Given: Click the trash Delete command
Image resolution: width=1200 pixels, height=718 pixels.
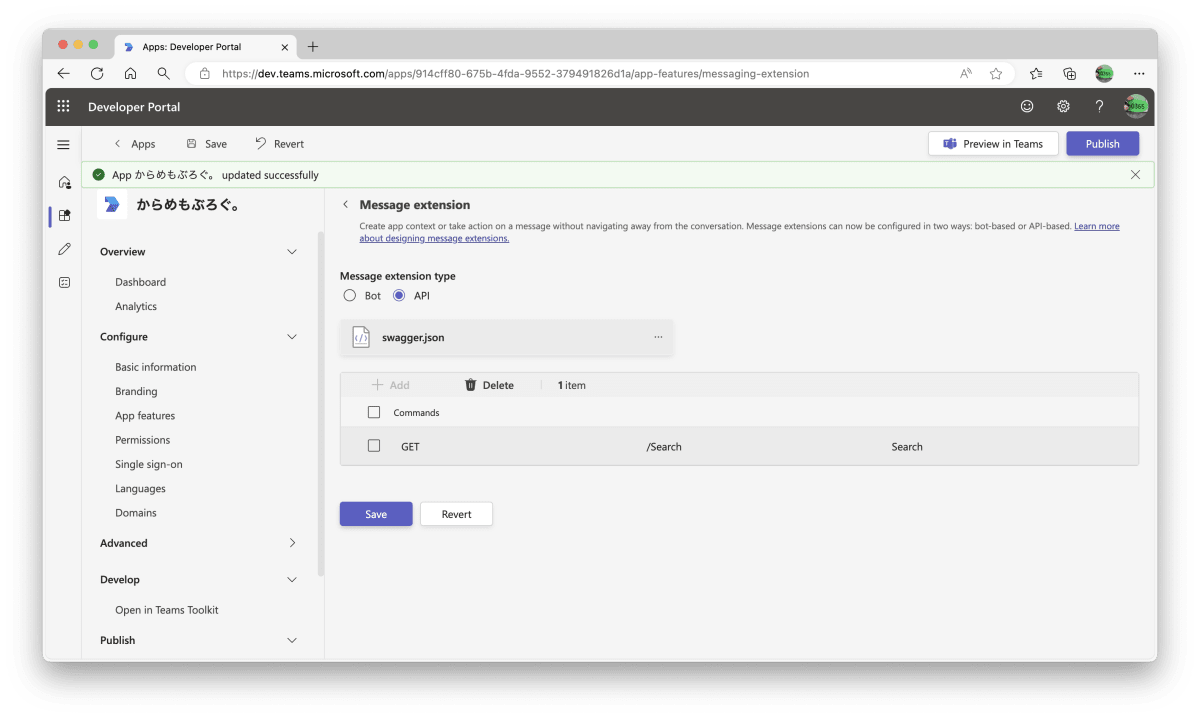Looking at the screenshot, I should point(489,385).
